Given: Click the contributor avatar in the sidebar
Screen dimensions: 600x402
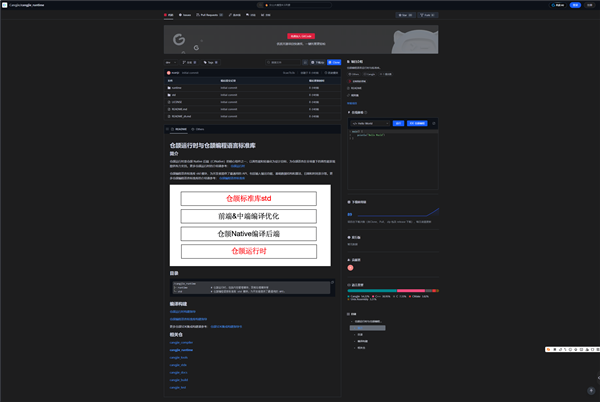Looking at the screenshot, I should (351, 267).
